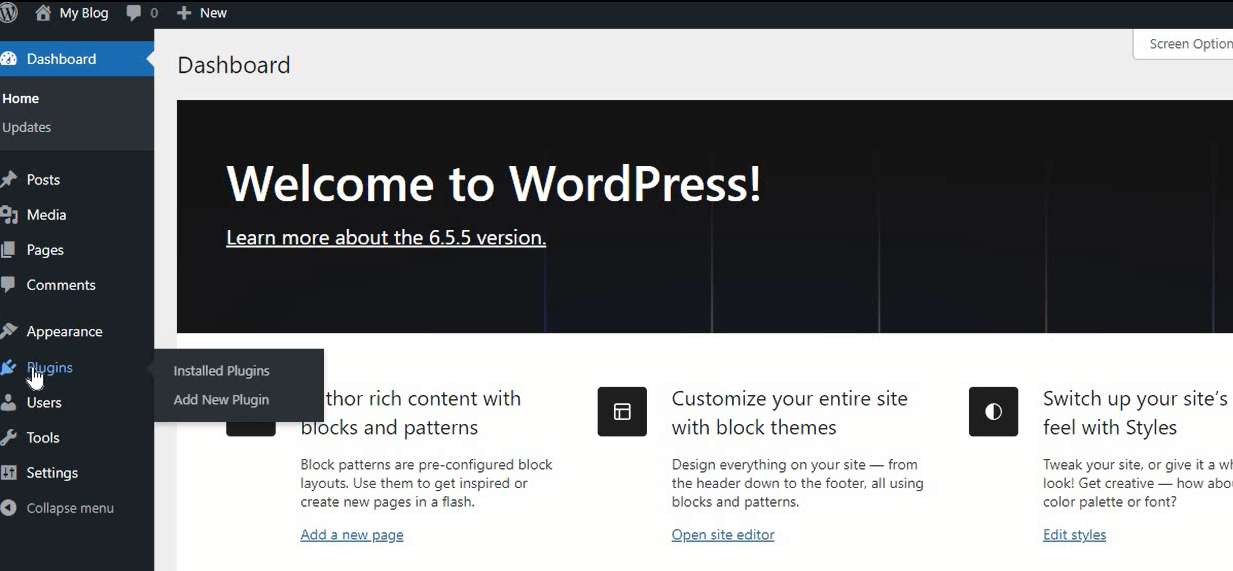Click the Edit styles link
This screenshot has height=571, width=1233.
click(x=1074, y=535)
